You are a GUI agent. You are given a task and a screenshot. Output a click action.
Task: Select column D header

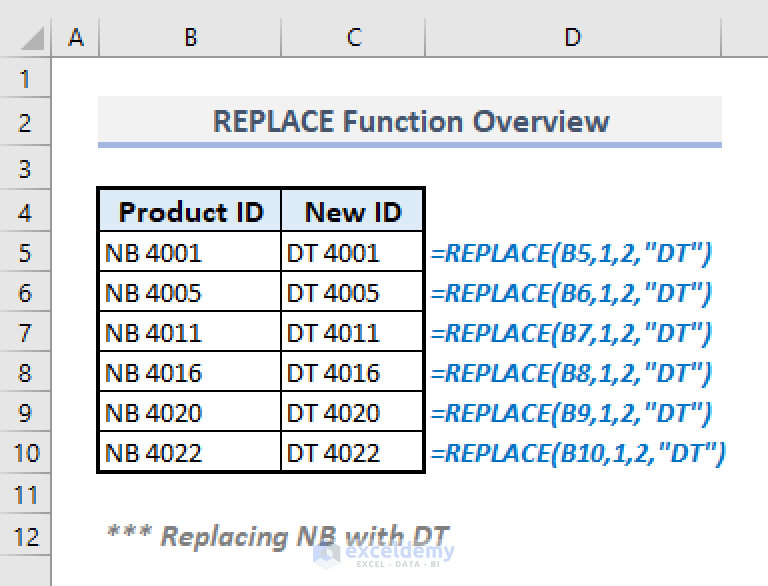(x=573, y=38)
